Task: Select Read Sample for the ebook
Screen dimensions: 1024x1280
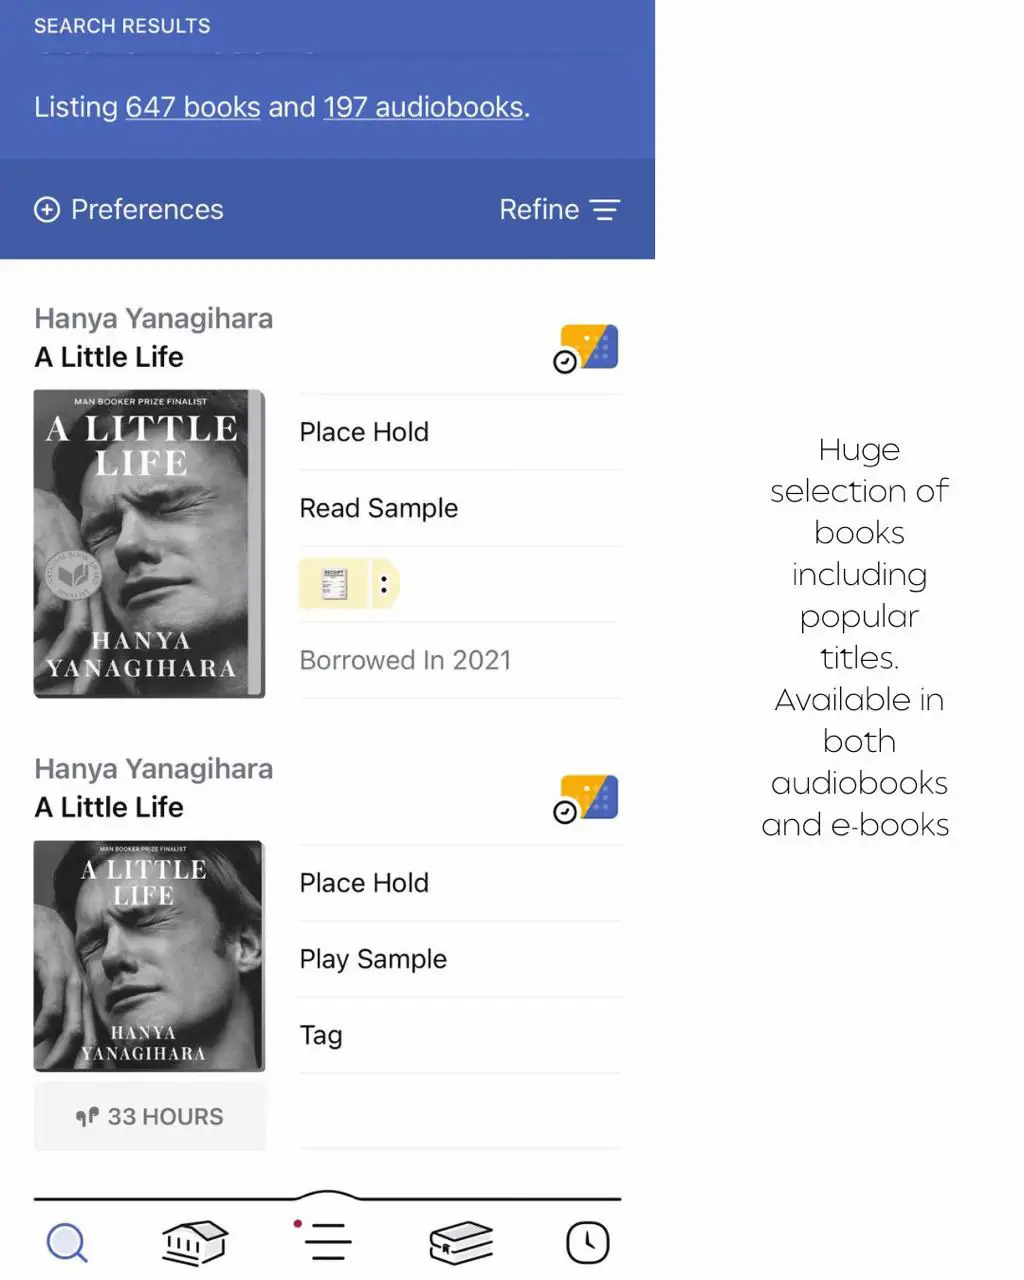Action: point(378,508)
